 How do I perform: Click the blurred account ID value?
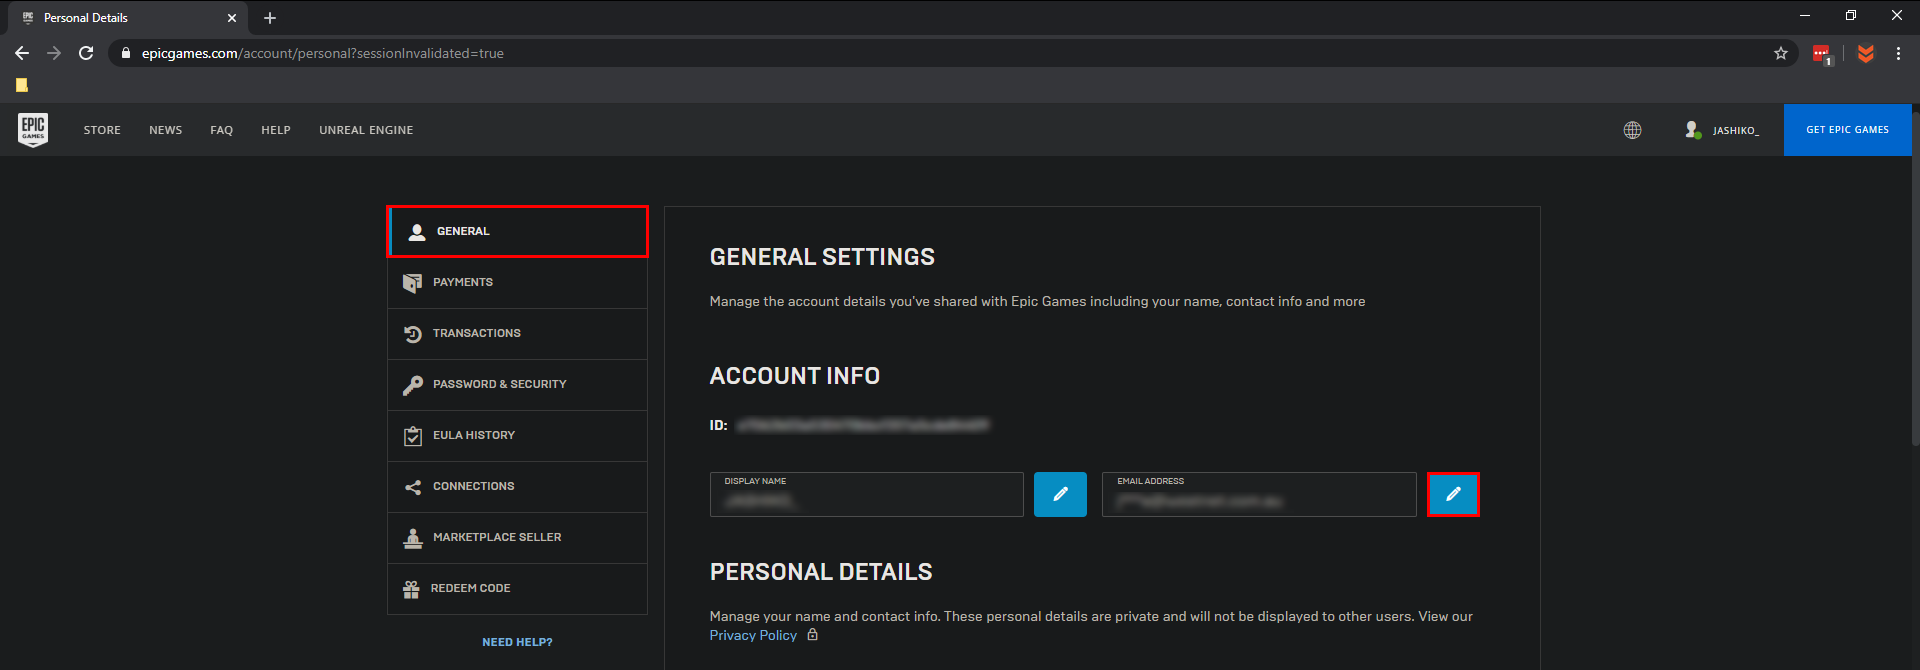pos(863,425)
